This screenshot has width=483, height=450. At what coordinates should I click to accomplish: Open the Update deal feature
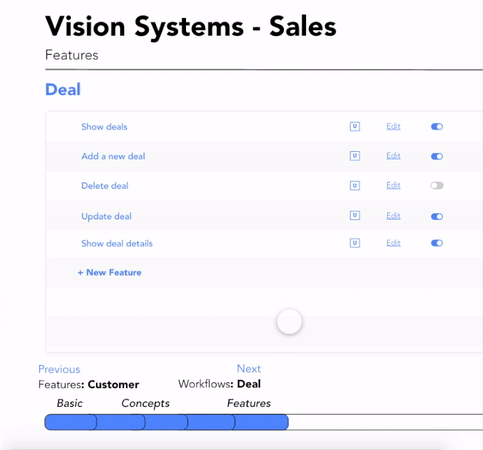point(107,217)
